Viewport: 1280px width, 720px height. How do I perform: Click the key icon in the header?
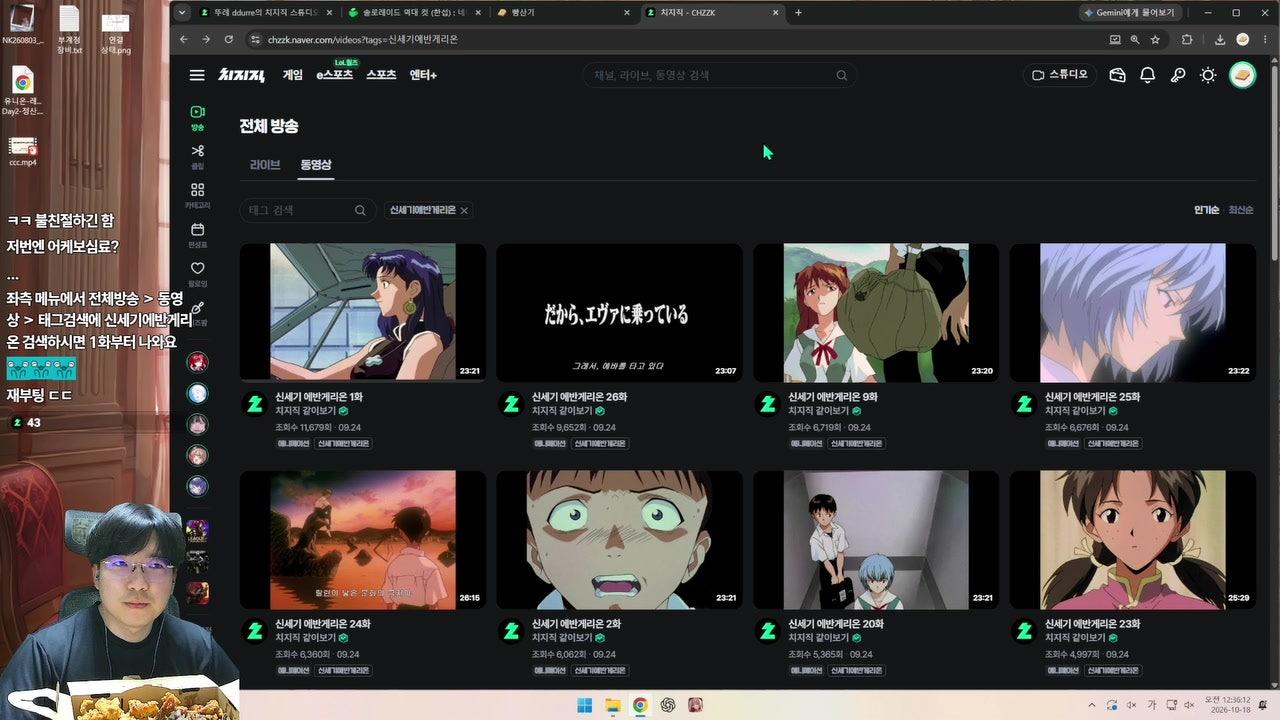click(1178, 75)
